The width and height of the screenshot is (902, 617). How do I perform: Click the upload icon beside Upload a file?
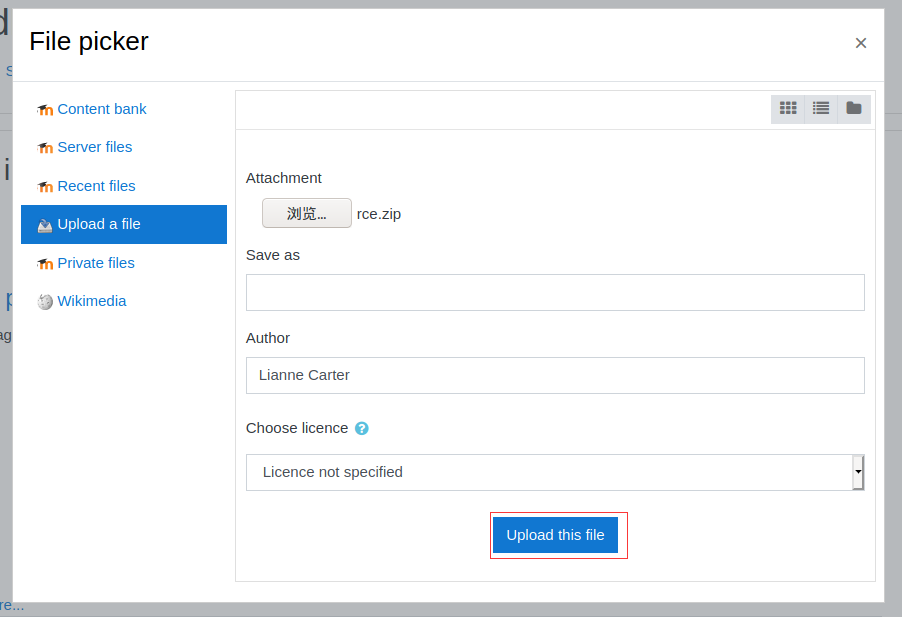pos(45,225)
